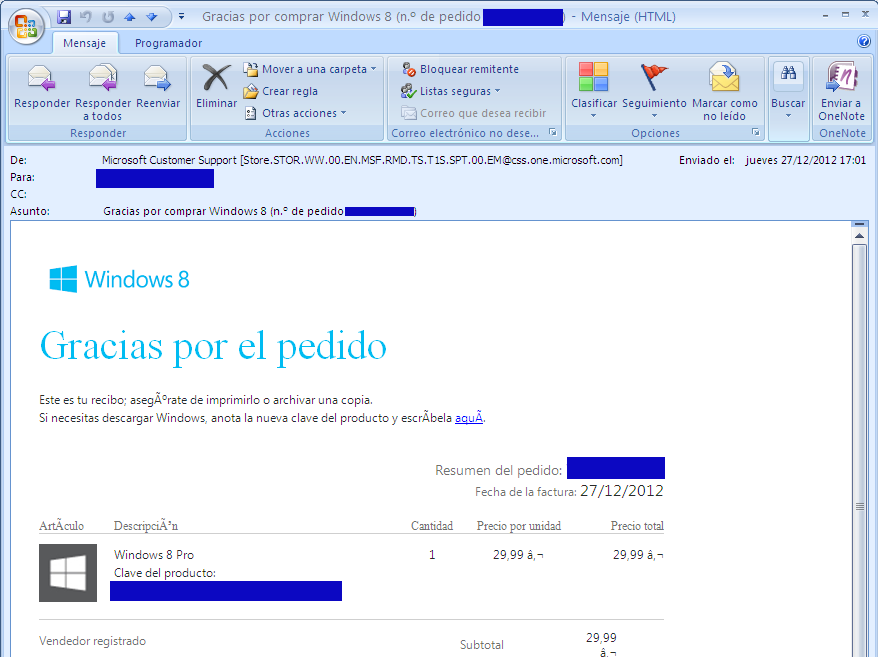This screenshot has height=657, width=878.
Task: Click Responder a todos to reply all
Action: click(103, 92)
